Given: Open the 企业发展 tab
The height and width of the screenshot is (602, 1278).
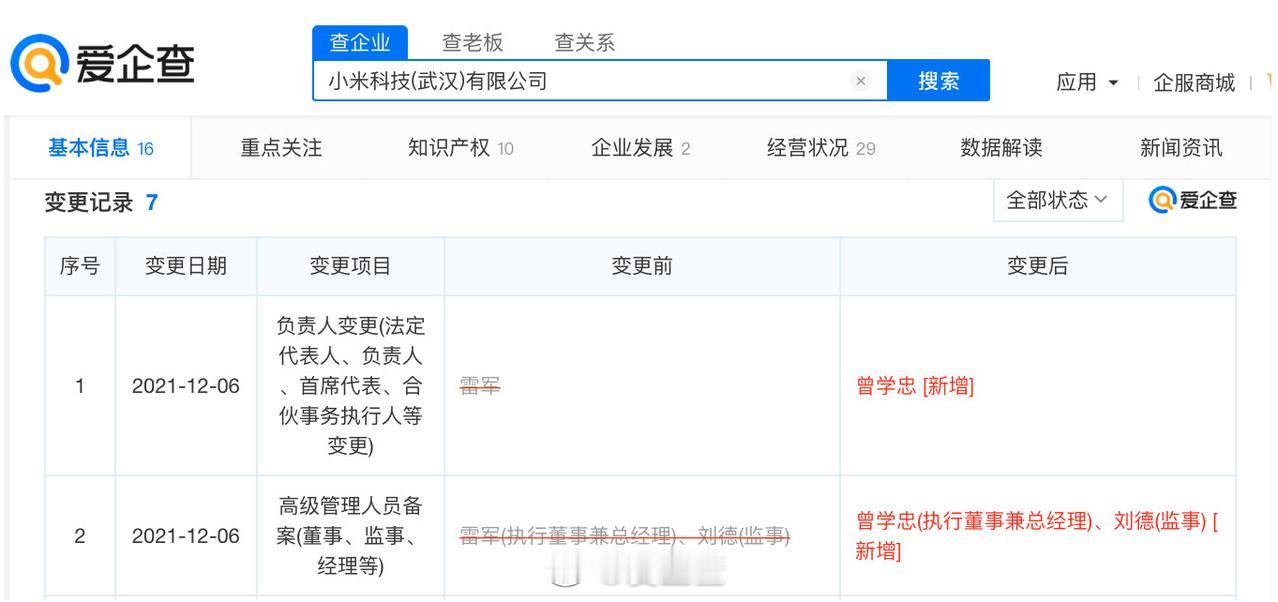Looking at the screenshot, I should point(641,148).
